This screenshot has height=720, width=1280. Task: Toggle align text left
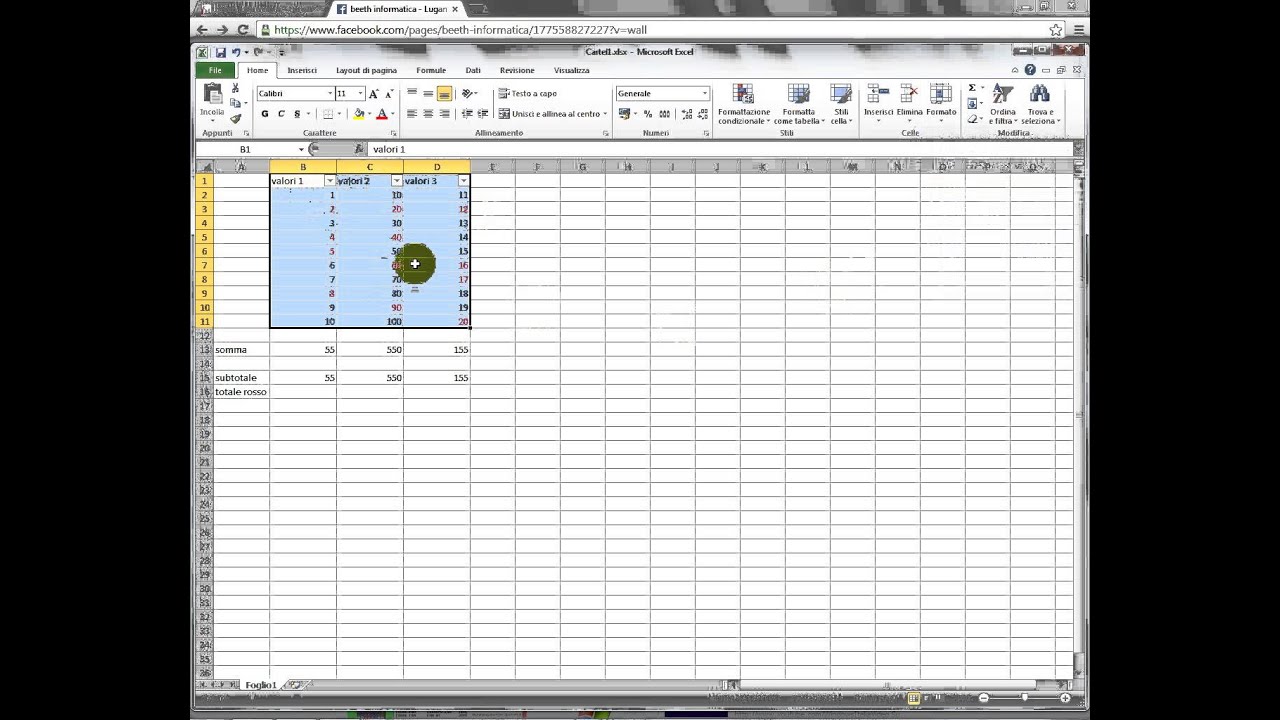(412, 114)
